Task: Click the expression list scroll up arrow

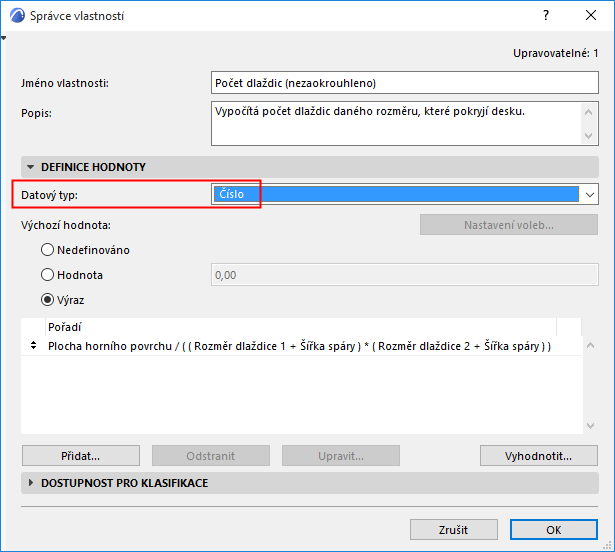Action: pos(590,346)
